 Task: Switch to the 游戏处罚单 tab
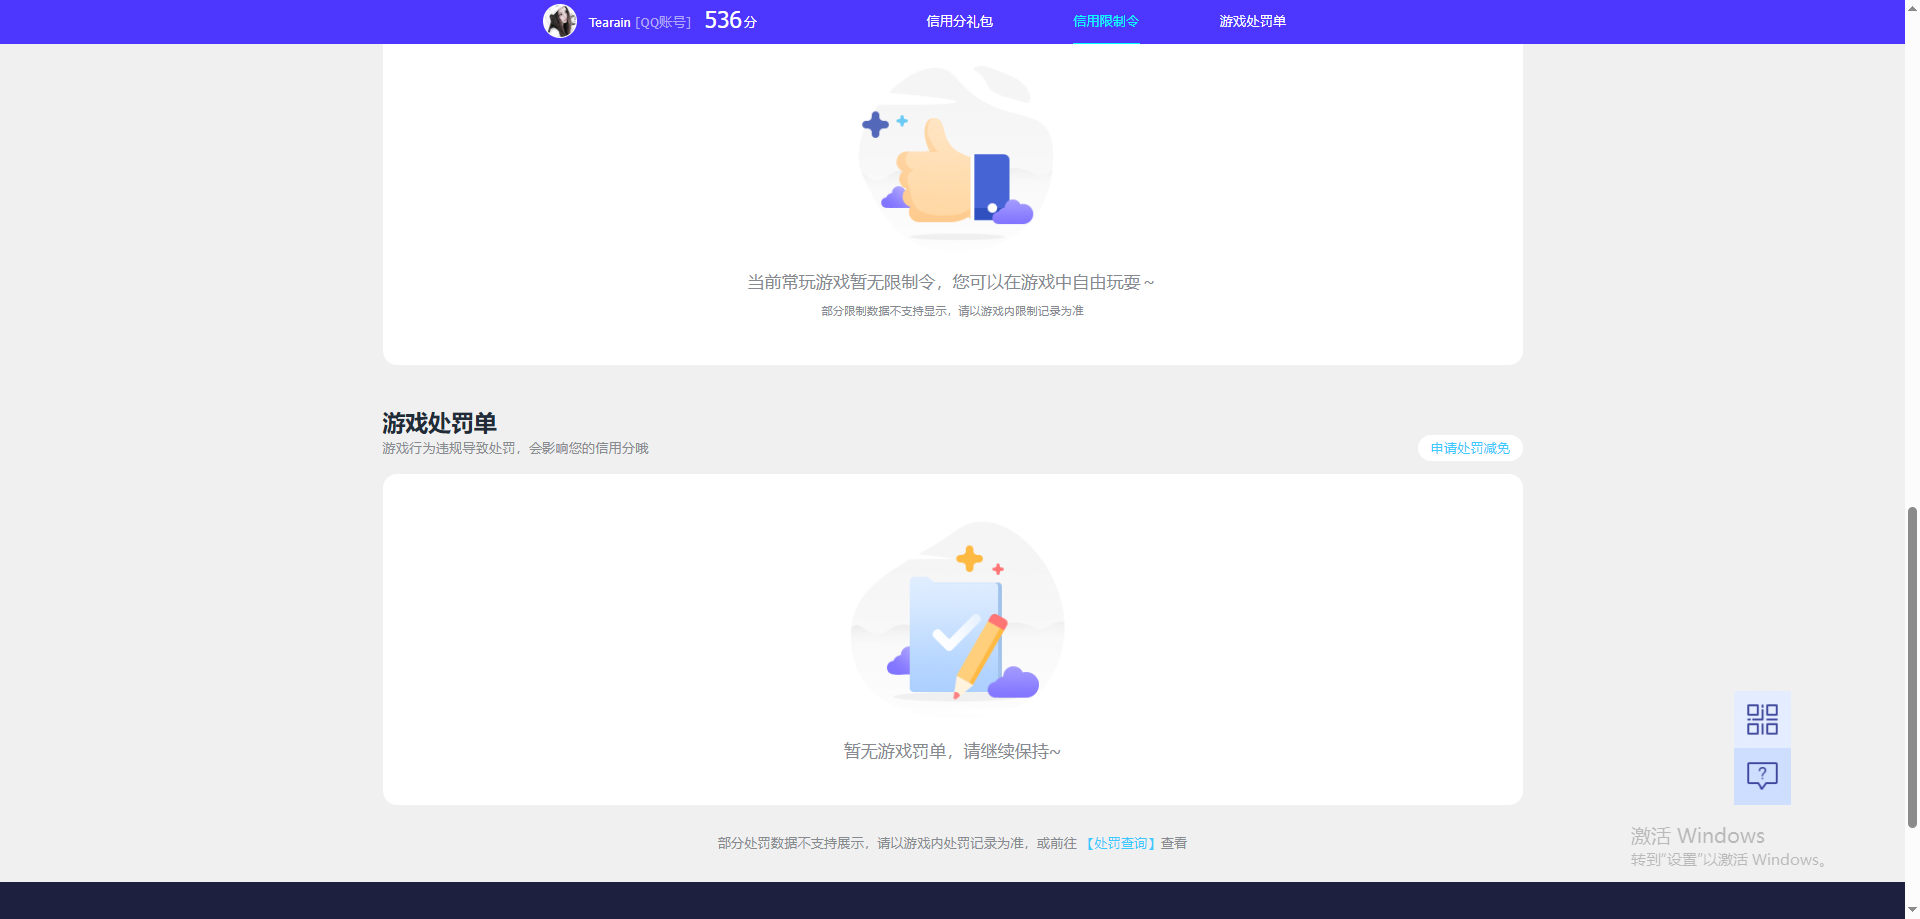(x=1252, y=21)
